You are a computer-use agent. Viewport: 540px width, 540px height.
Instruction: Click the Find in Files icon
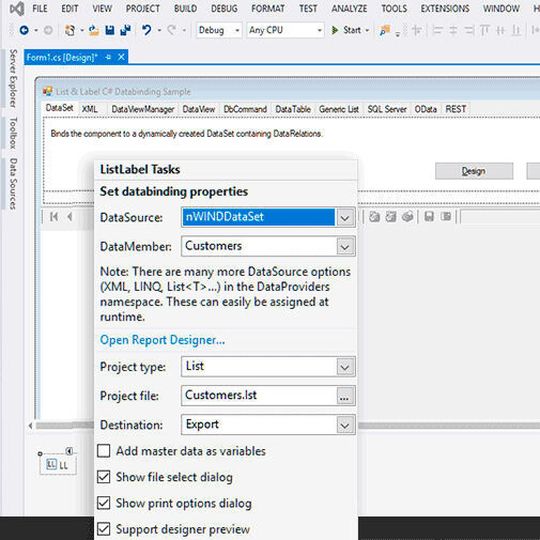[x=384, y=30]
